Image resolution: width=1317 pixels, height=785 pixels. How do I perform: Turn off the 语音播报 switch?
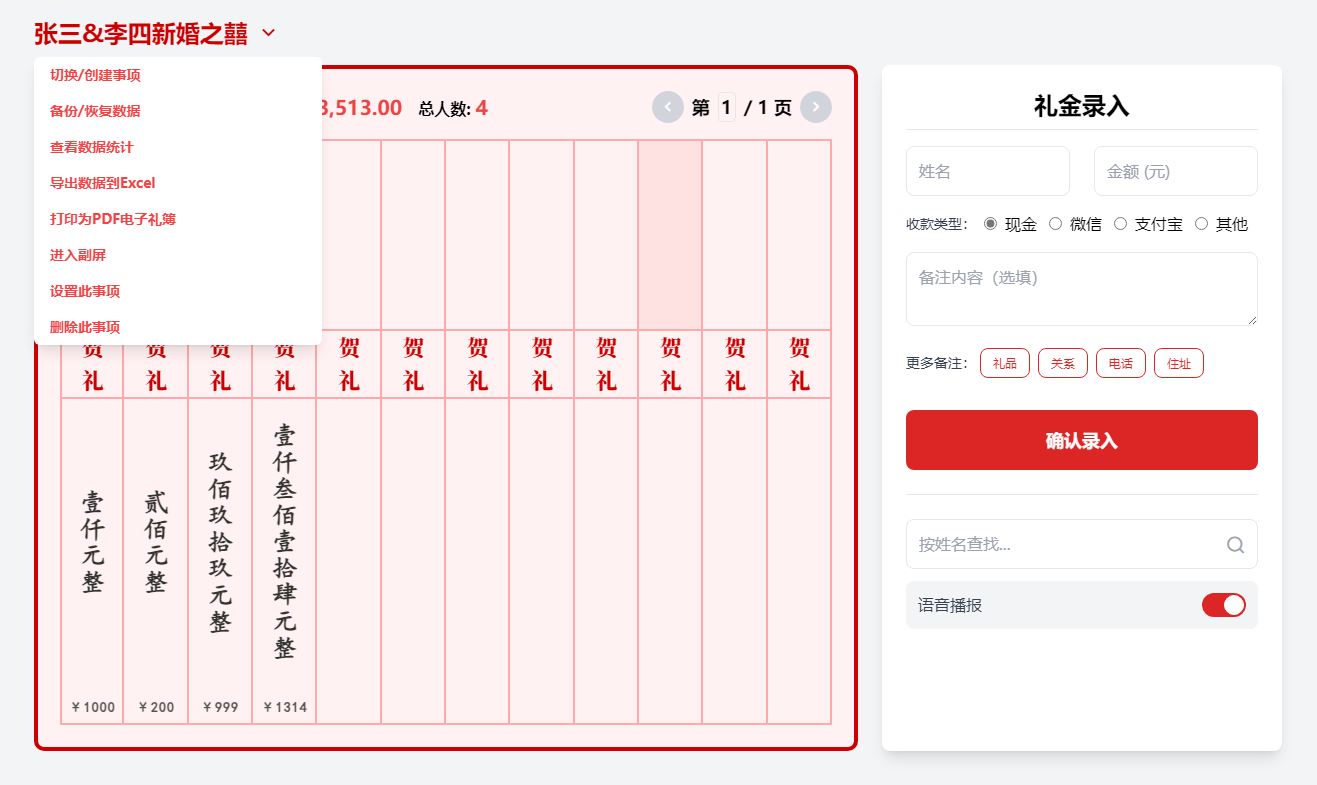(x=1223, y=605)
